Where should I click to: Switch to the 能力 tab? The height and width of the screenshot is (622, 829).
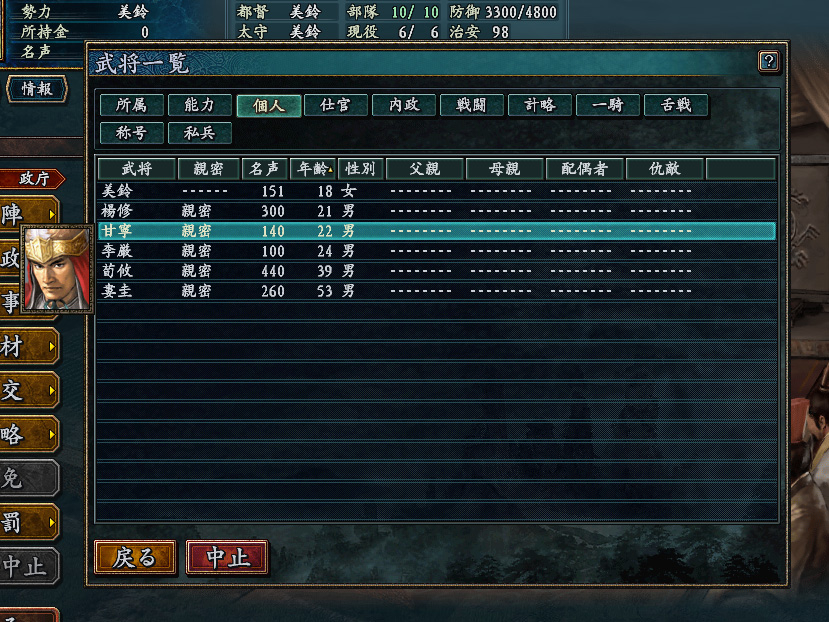(x=200, y=105)
